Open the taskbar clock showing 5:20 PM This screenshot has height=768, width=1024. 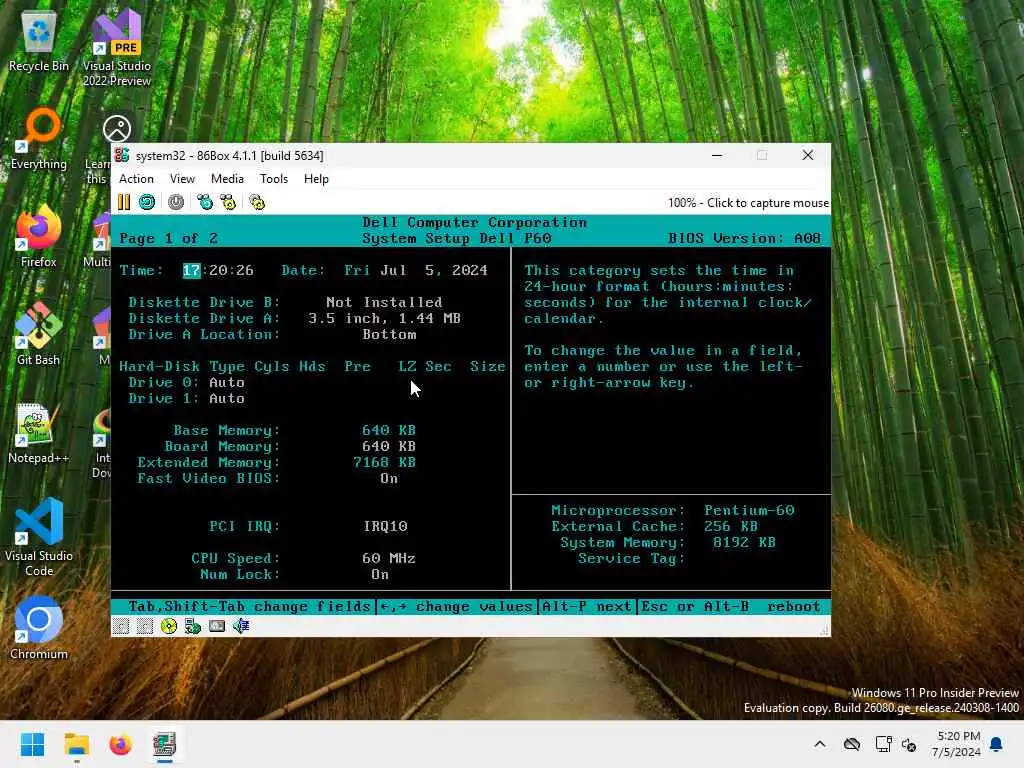tap(956, 744)
